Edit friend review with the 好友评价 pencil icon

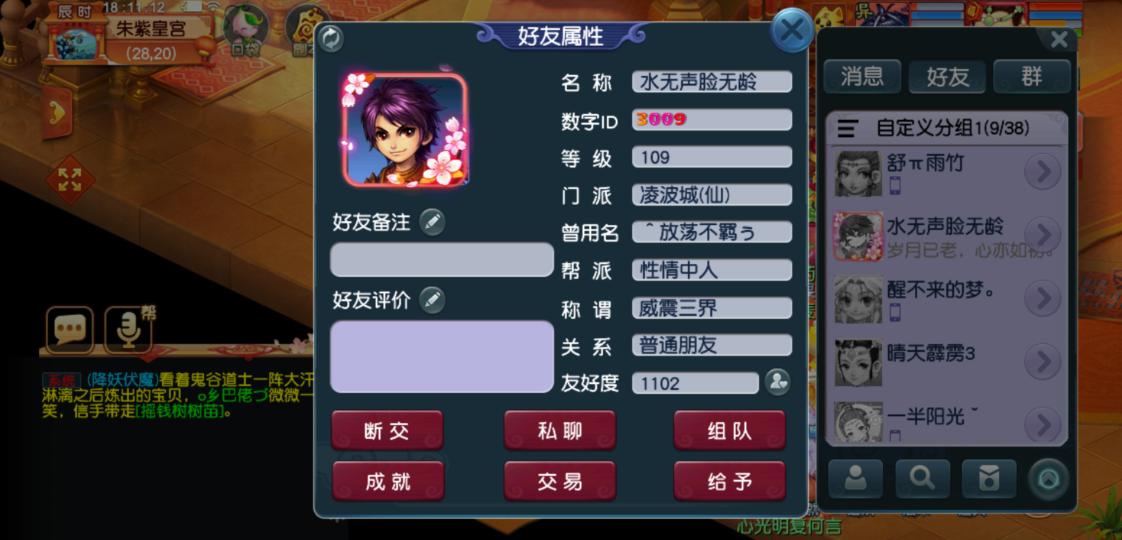431,300
